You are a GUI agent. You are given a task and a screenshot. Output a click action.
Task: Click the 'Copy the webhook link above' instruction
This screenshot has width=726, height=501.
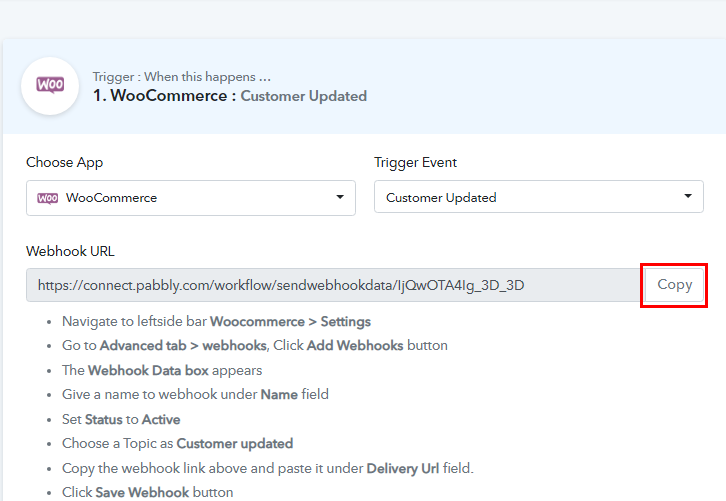[268, 469]
